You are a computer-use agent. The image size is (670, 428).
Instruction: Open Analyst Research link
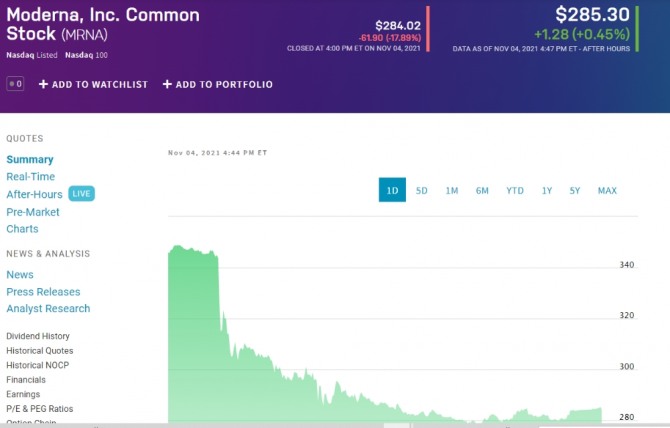pos(48,309)
